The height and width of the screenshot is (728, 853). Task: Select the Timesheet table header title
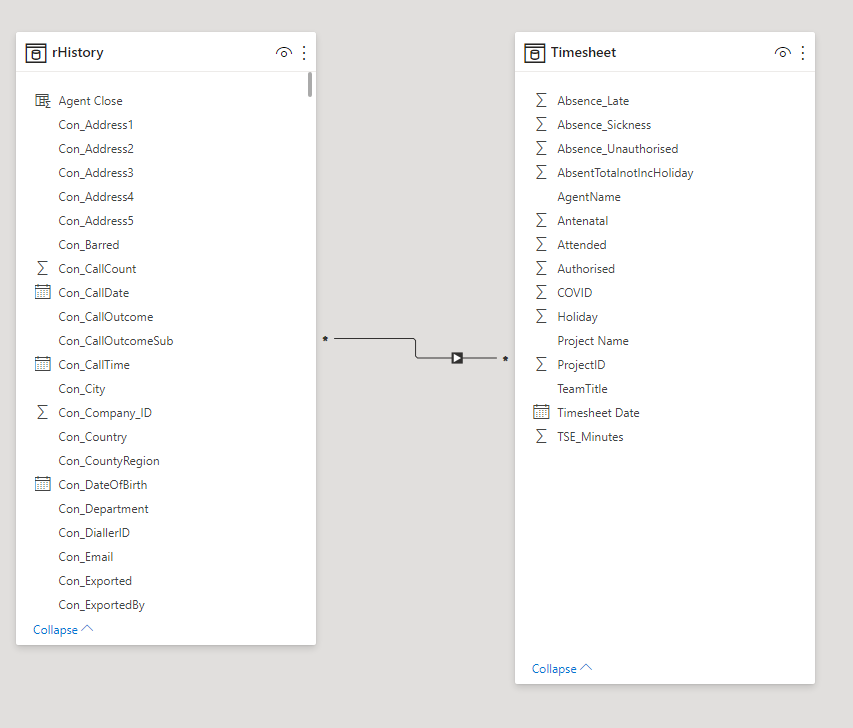click(583, 53)
